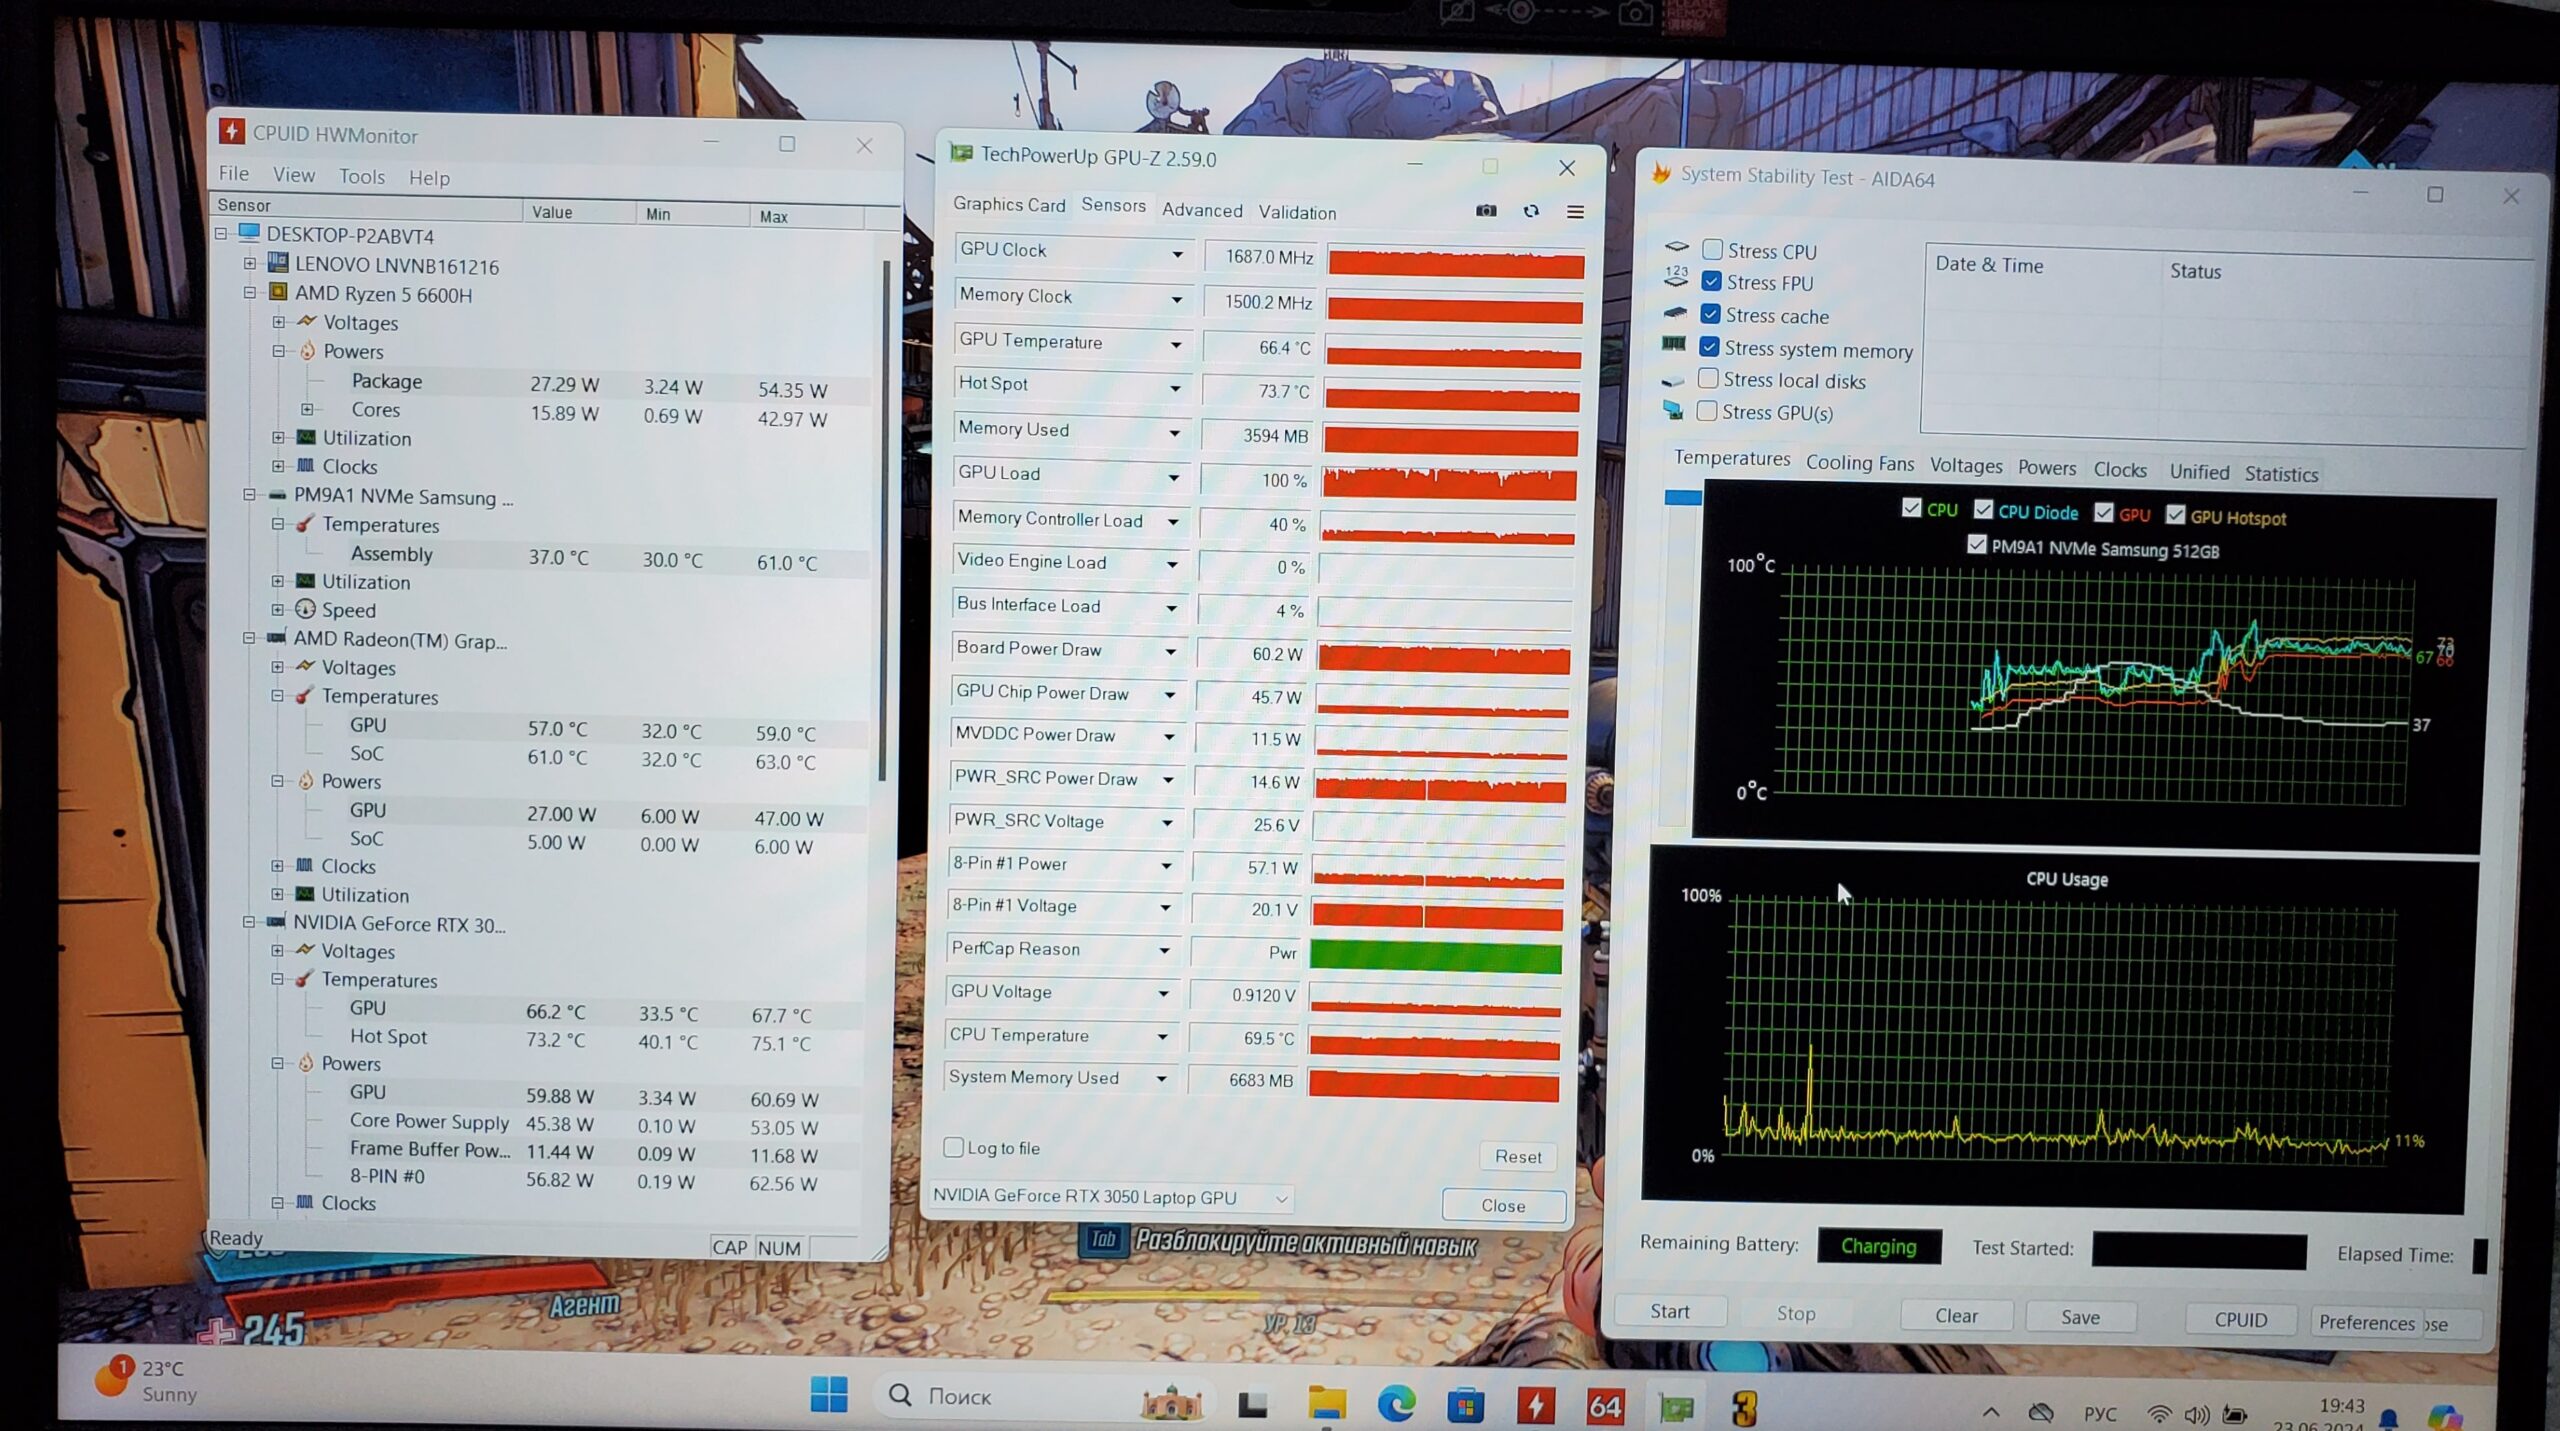The image size is (2560, 1431).
Task: Toggle the Log to file checkbox
Action: tap(953, 1147)
